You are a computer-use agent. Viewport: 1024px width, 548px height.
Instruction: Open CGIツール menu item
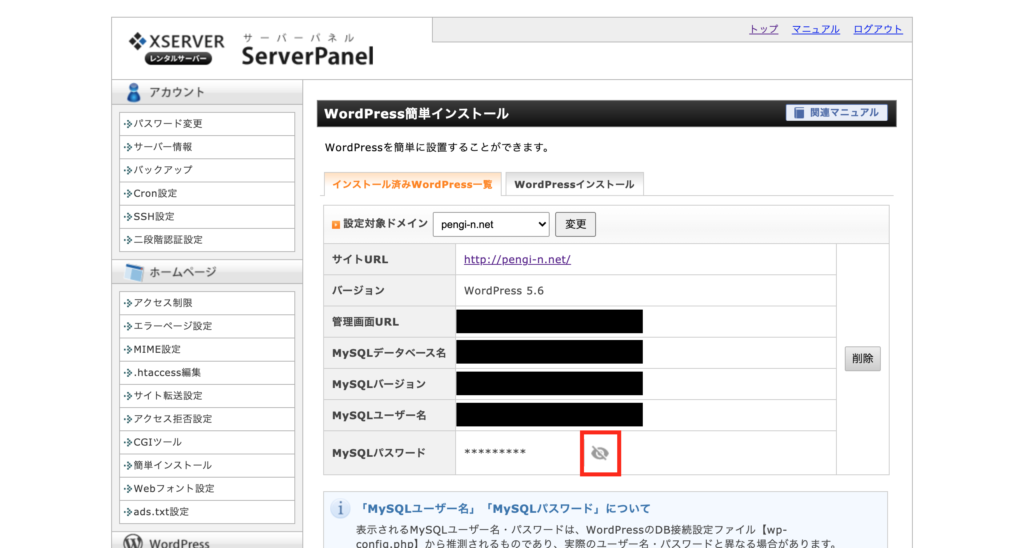(x=207, y=442)
